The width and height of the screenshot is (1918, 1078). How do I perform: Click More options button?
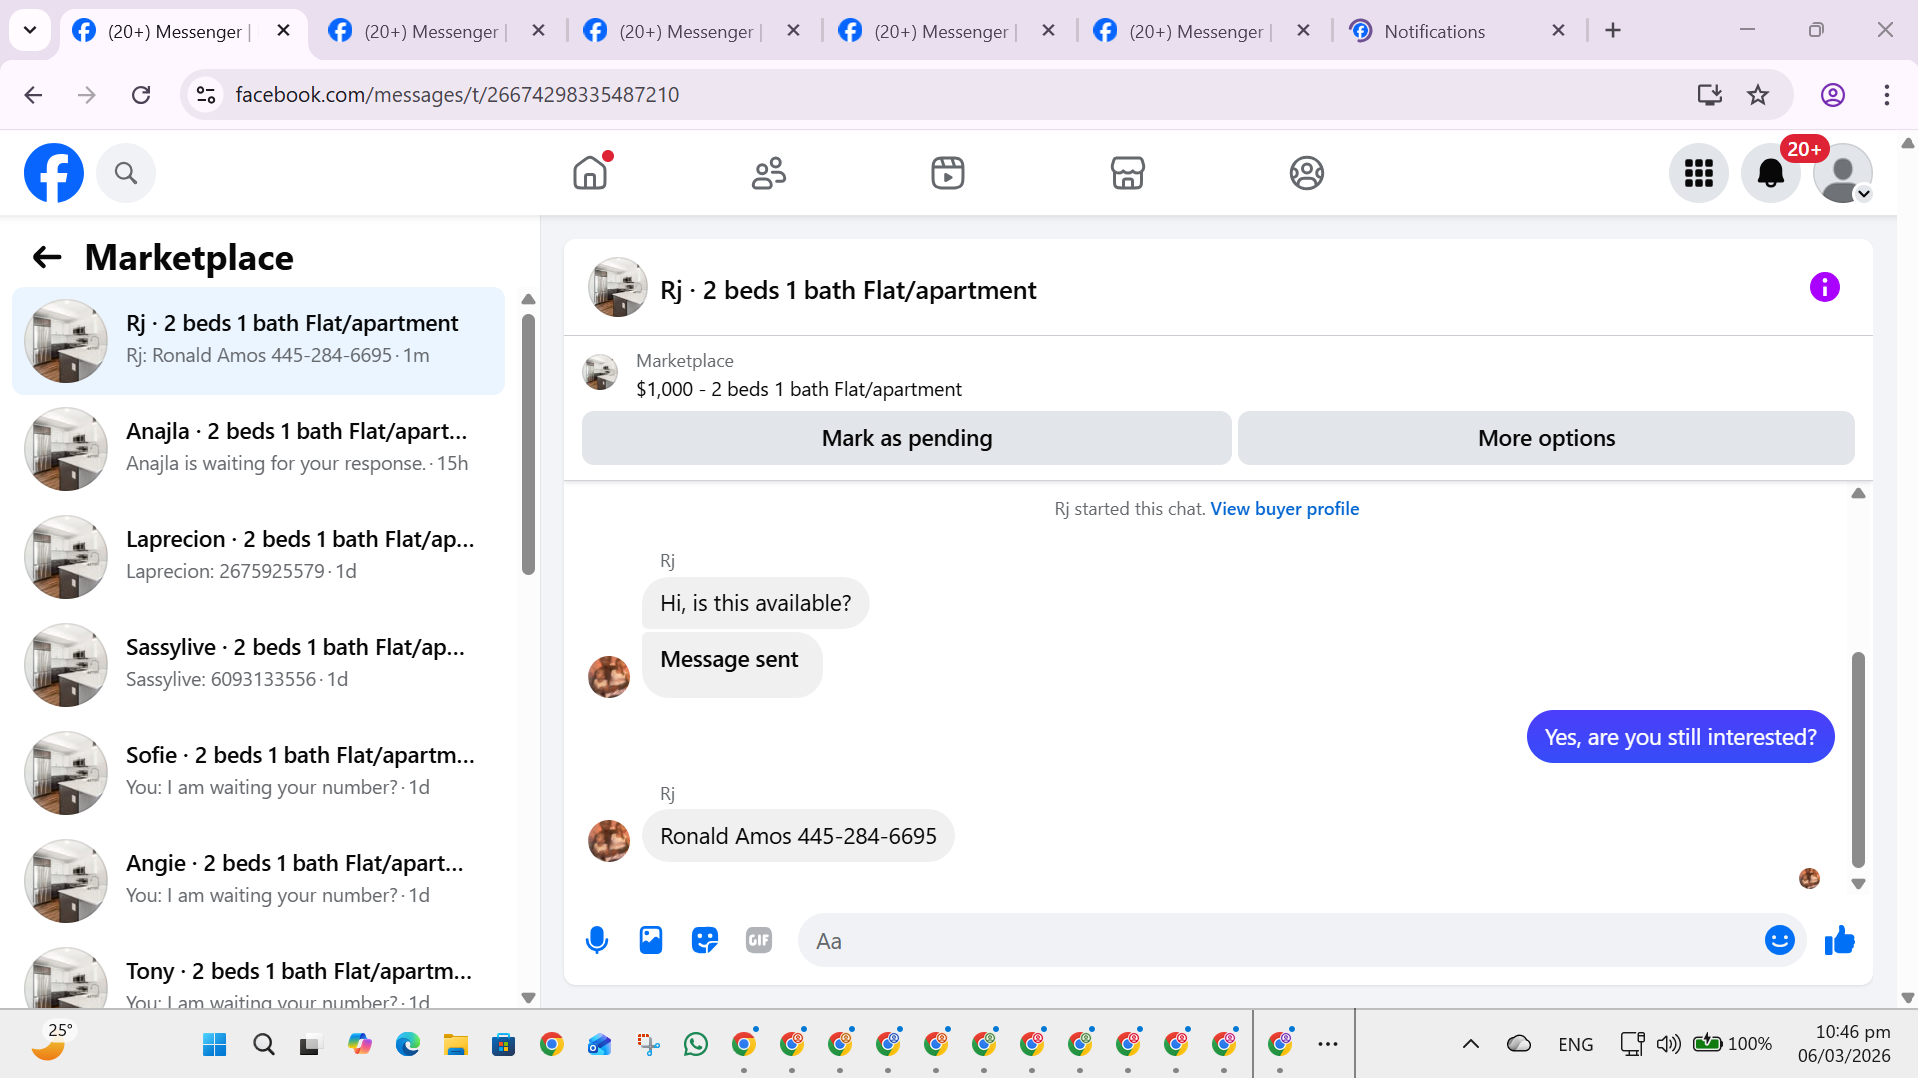click(x=1546, y=438)
